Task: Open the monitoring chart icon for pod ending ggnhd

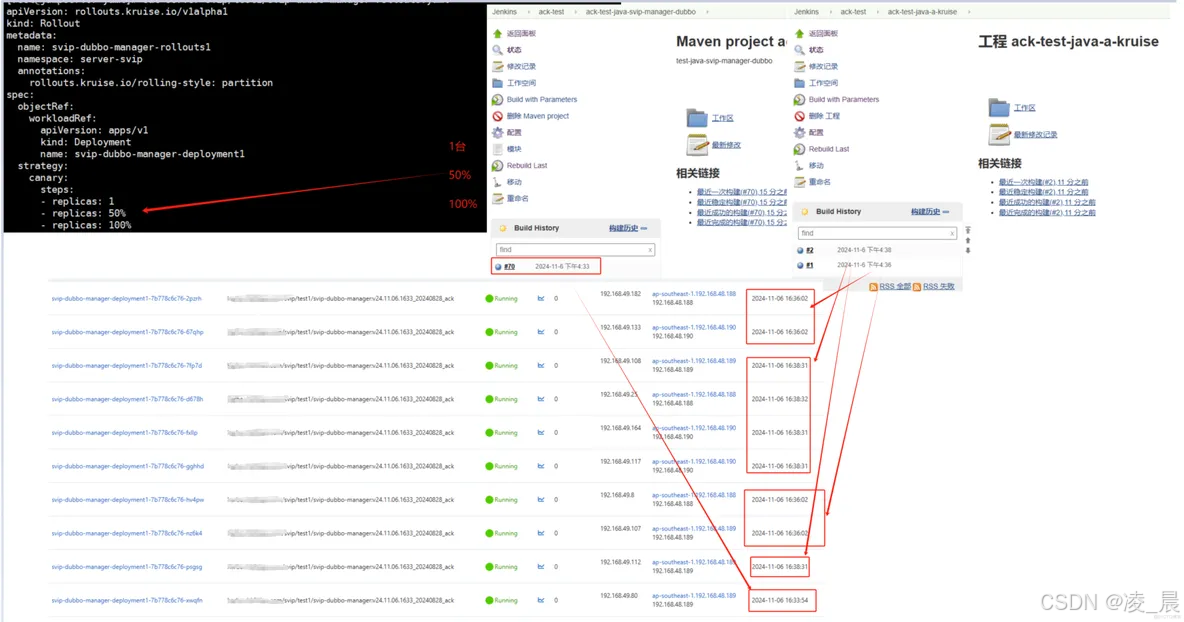Action: (x=541, y=466)
